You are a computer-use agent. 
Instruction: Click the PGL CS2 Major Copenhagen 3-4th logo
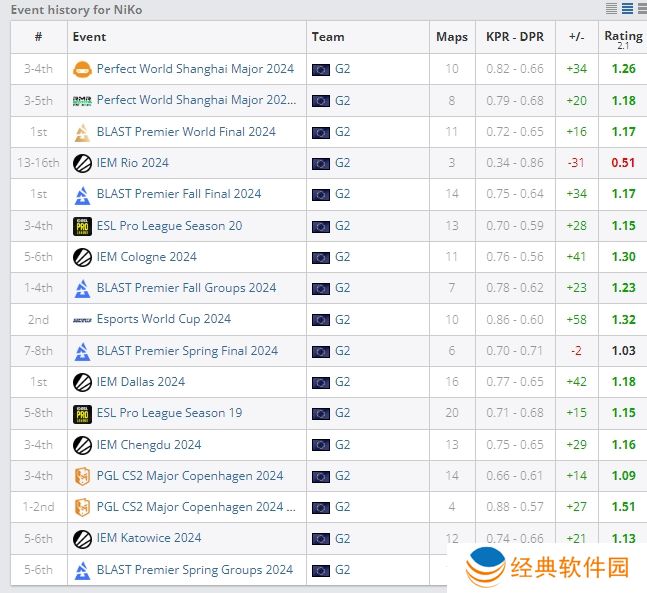82,476
